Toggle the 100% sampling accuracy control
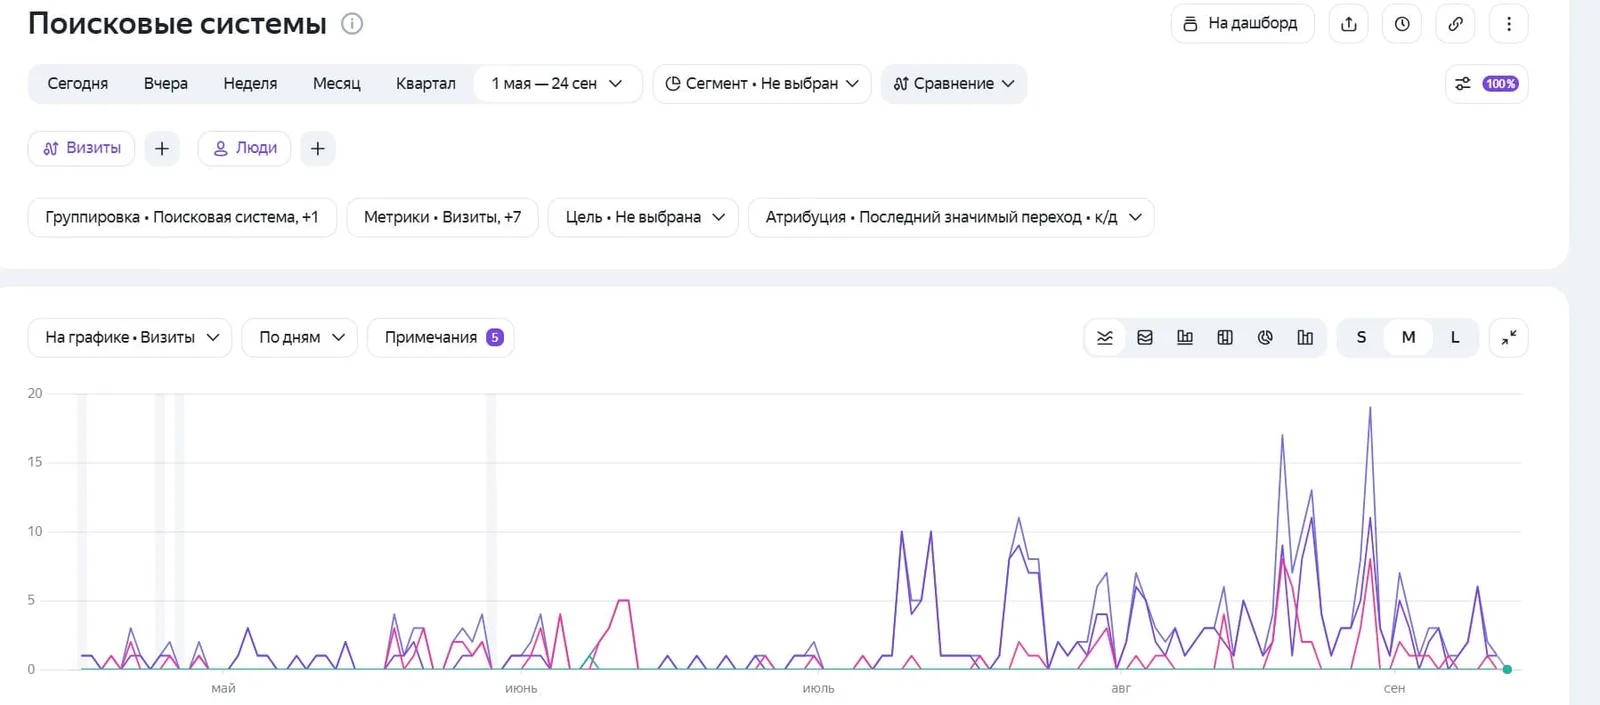Image resolution: width=1600 pixels, height=705 pixels. coord(1487,84)
